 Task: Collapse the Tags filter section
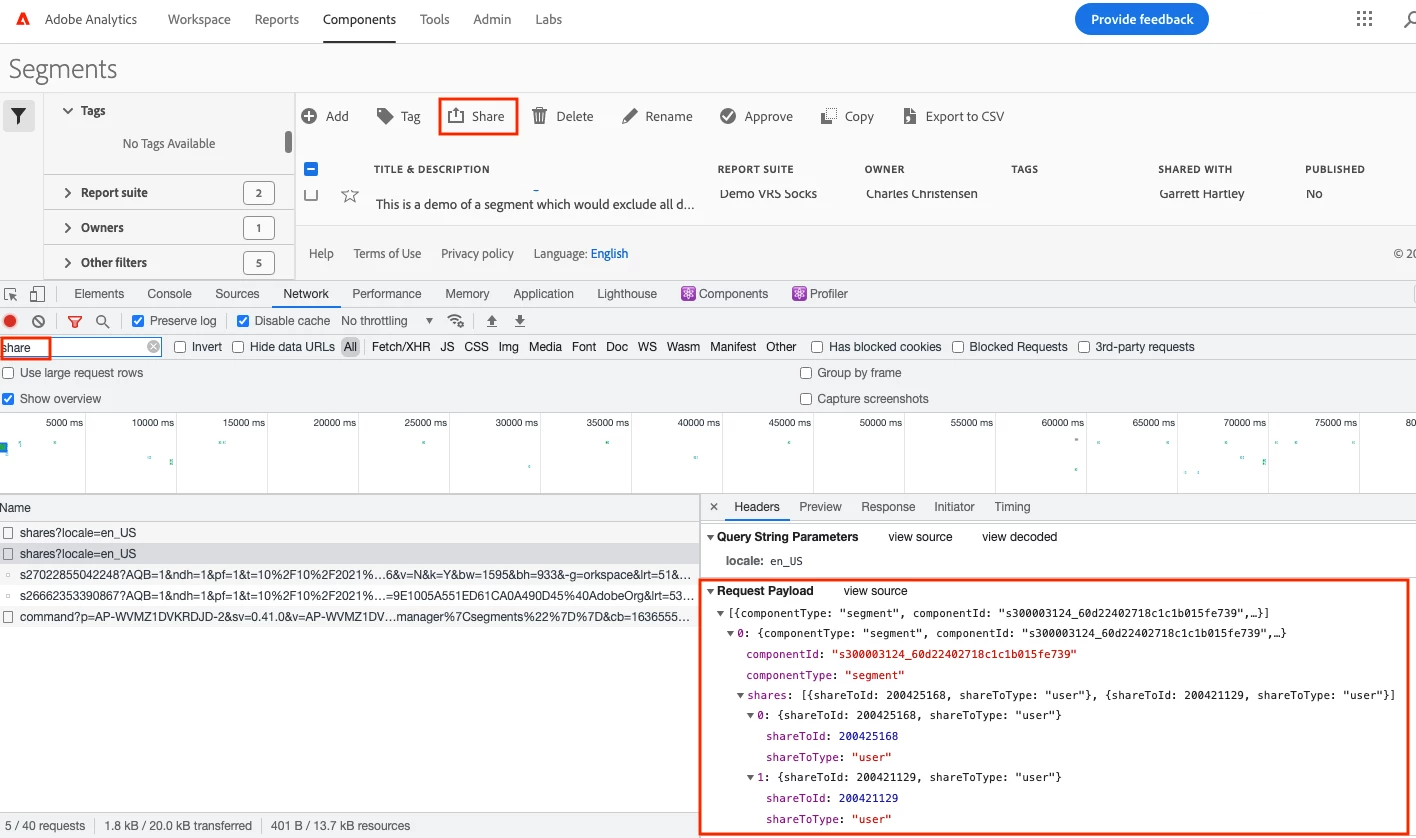pyautogui.click(x=68, y=111)
